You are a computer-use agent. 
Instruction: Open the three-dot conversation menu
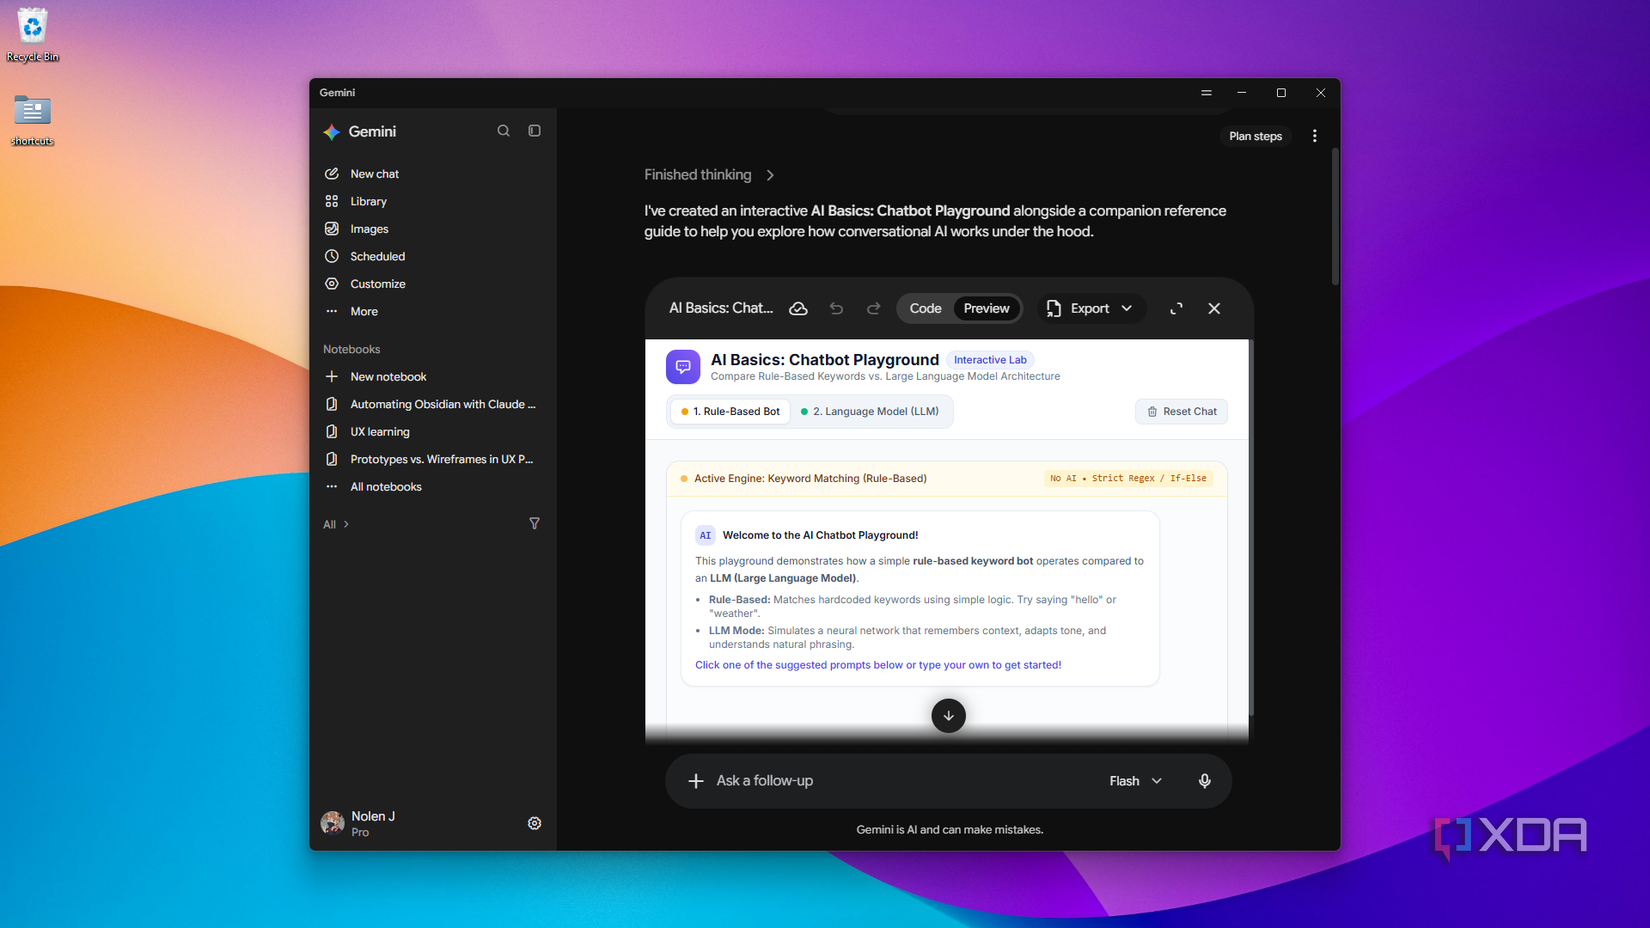(1314, 136)
